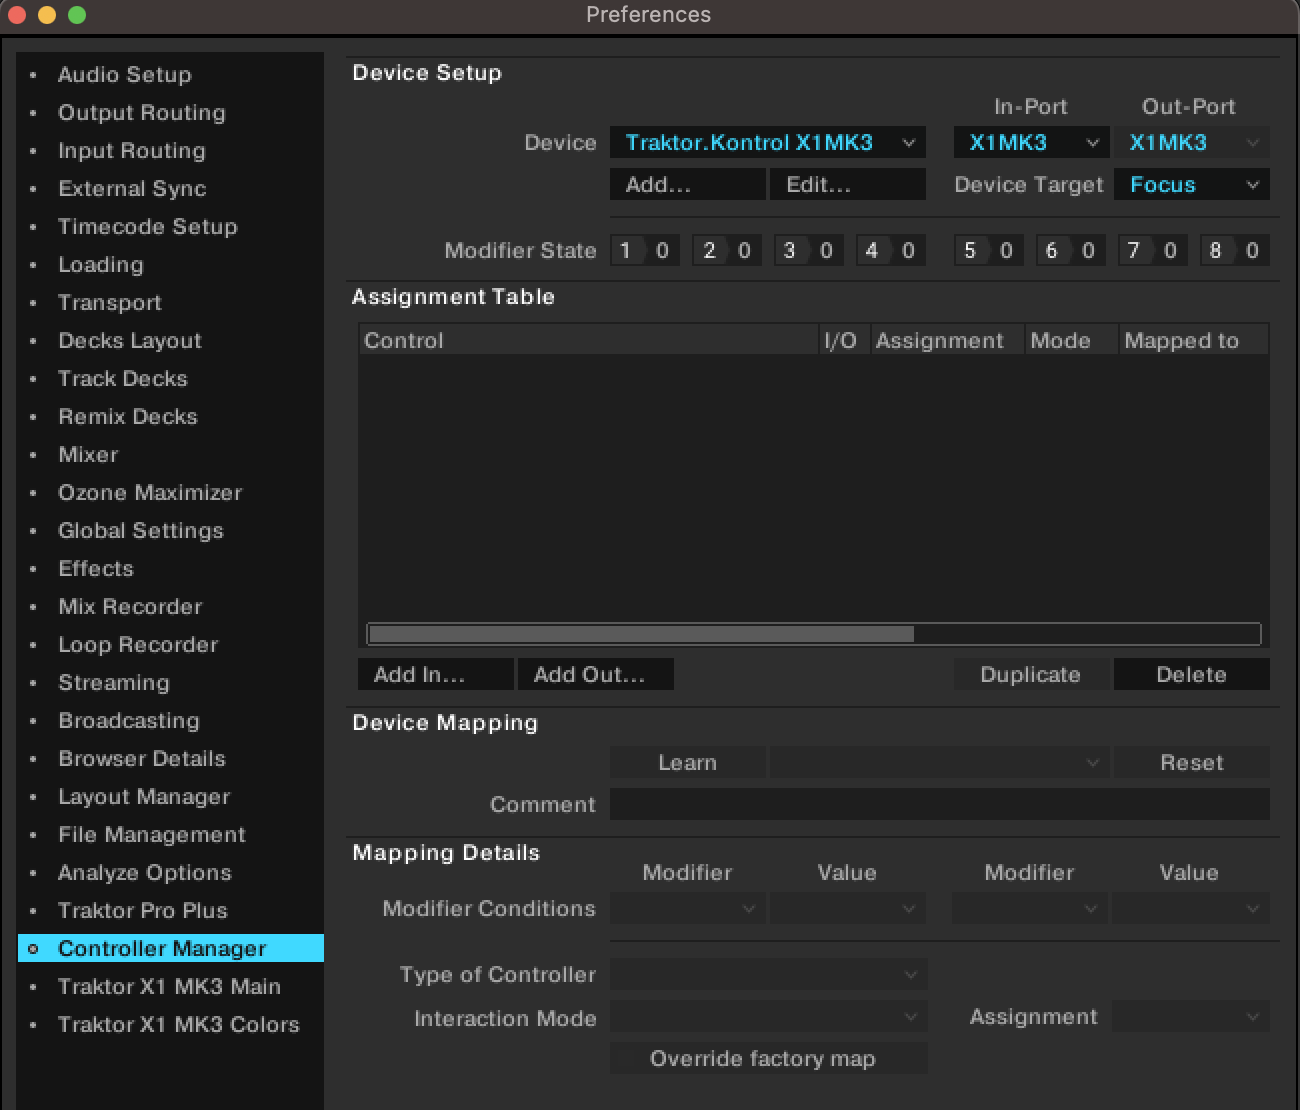1300x1110 pixels.
Task: Open the Device dropdown Traktor.Kontrol X1MK3
Action: click(767, 142)
